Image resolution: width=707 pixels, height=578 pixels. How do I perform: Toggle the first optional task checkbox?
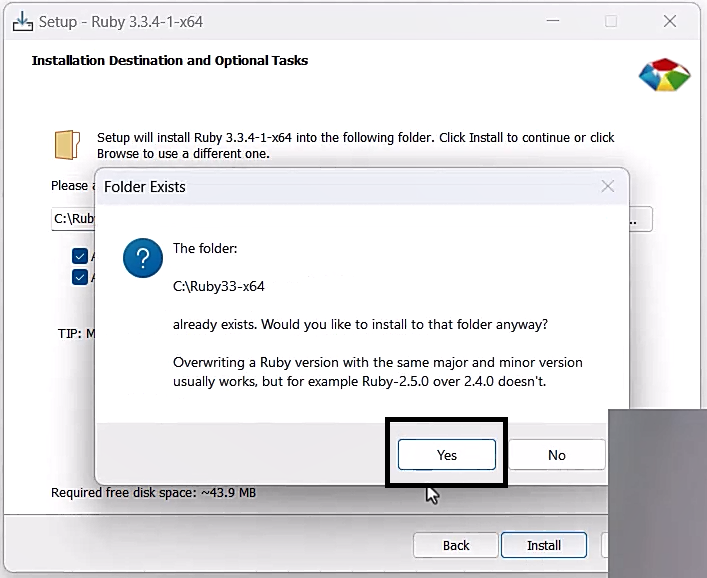pyautogui.click(x=80, y=256)
